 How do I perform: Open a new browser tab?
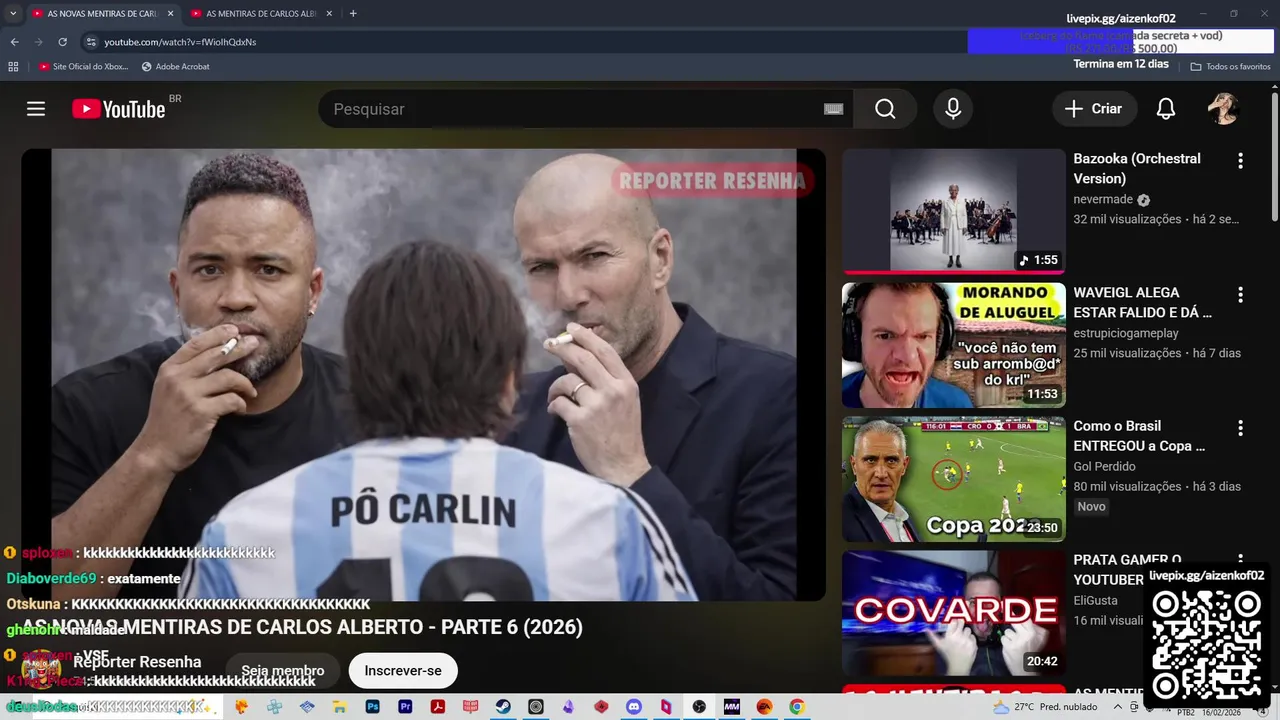point(353,14)
